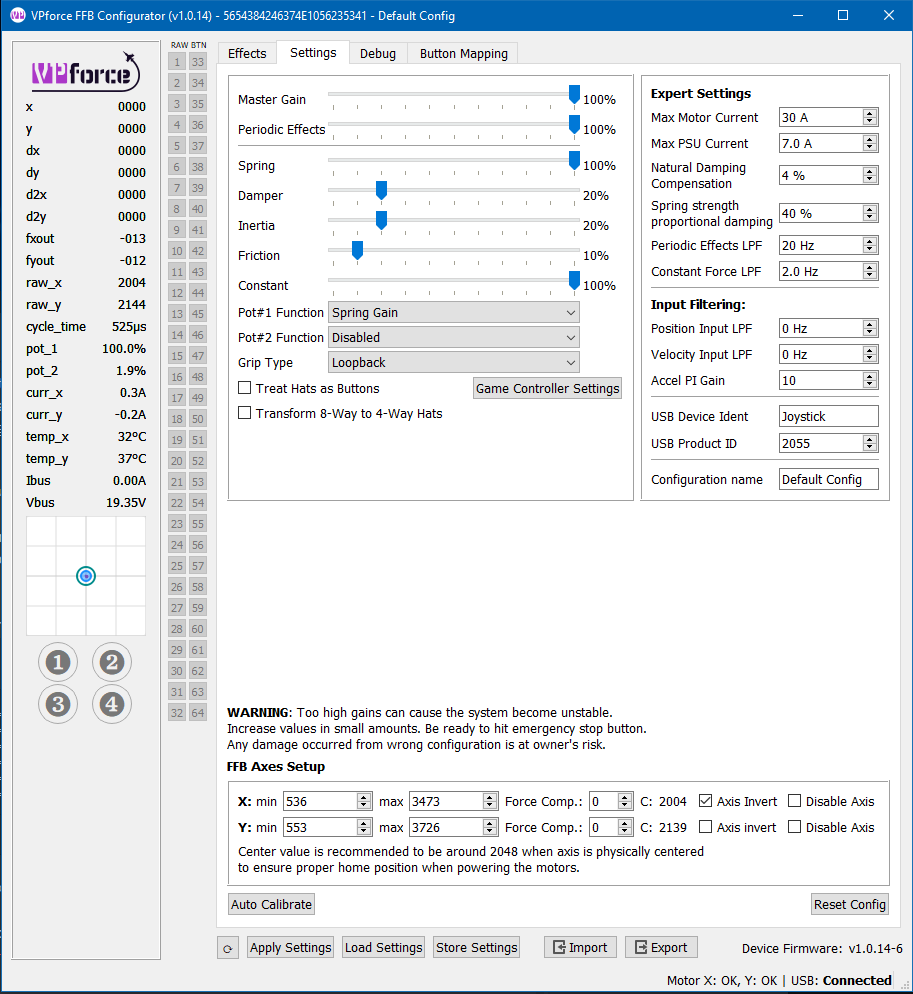Click the USB Device Ident field
This screenshot has width=913, height=994.
pyautogui.click(x=829, y=416)
